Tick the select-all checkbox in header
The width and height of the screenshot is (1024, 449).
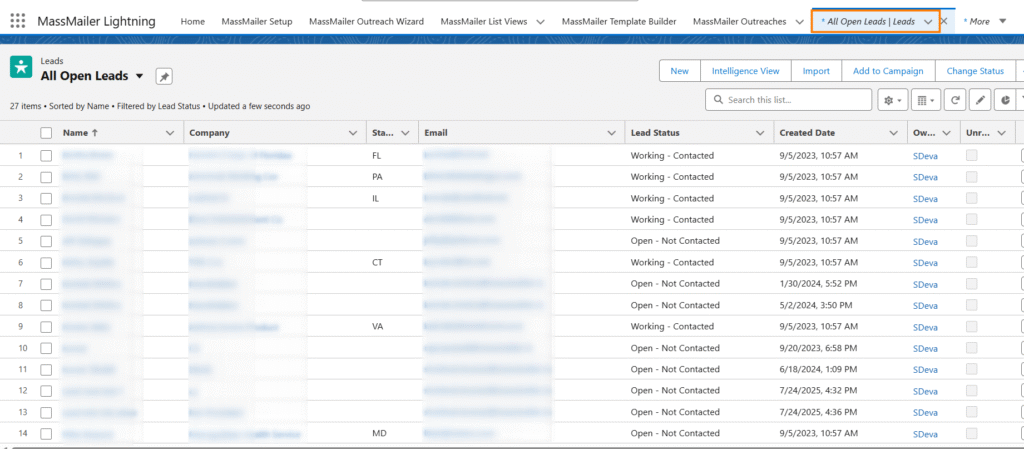coord(46,133)
